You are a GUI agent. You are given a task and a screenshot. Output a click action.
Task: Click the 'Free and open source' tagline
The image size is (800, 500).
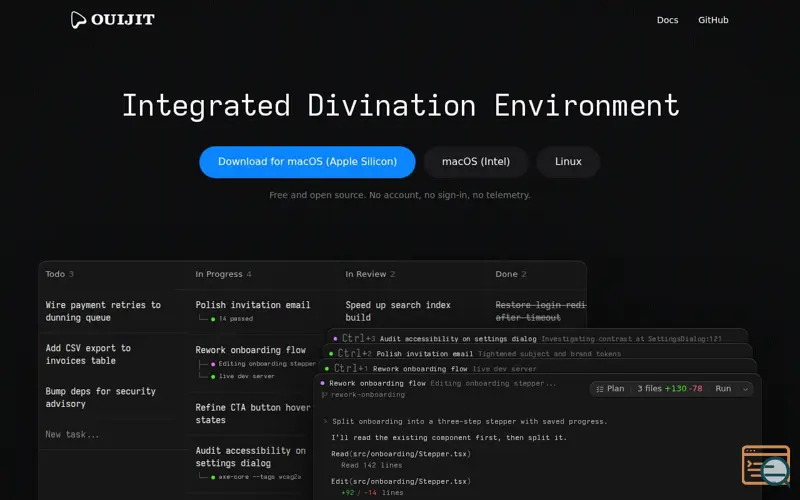[x=399, y=195]
